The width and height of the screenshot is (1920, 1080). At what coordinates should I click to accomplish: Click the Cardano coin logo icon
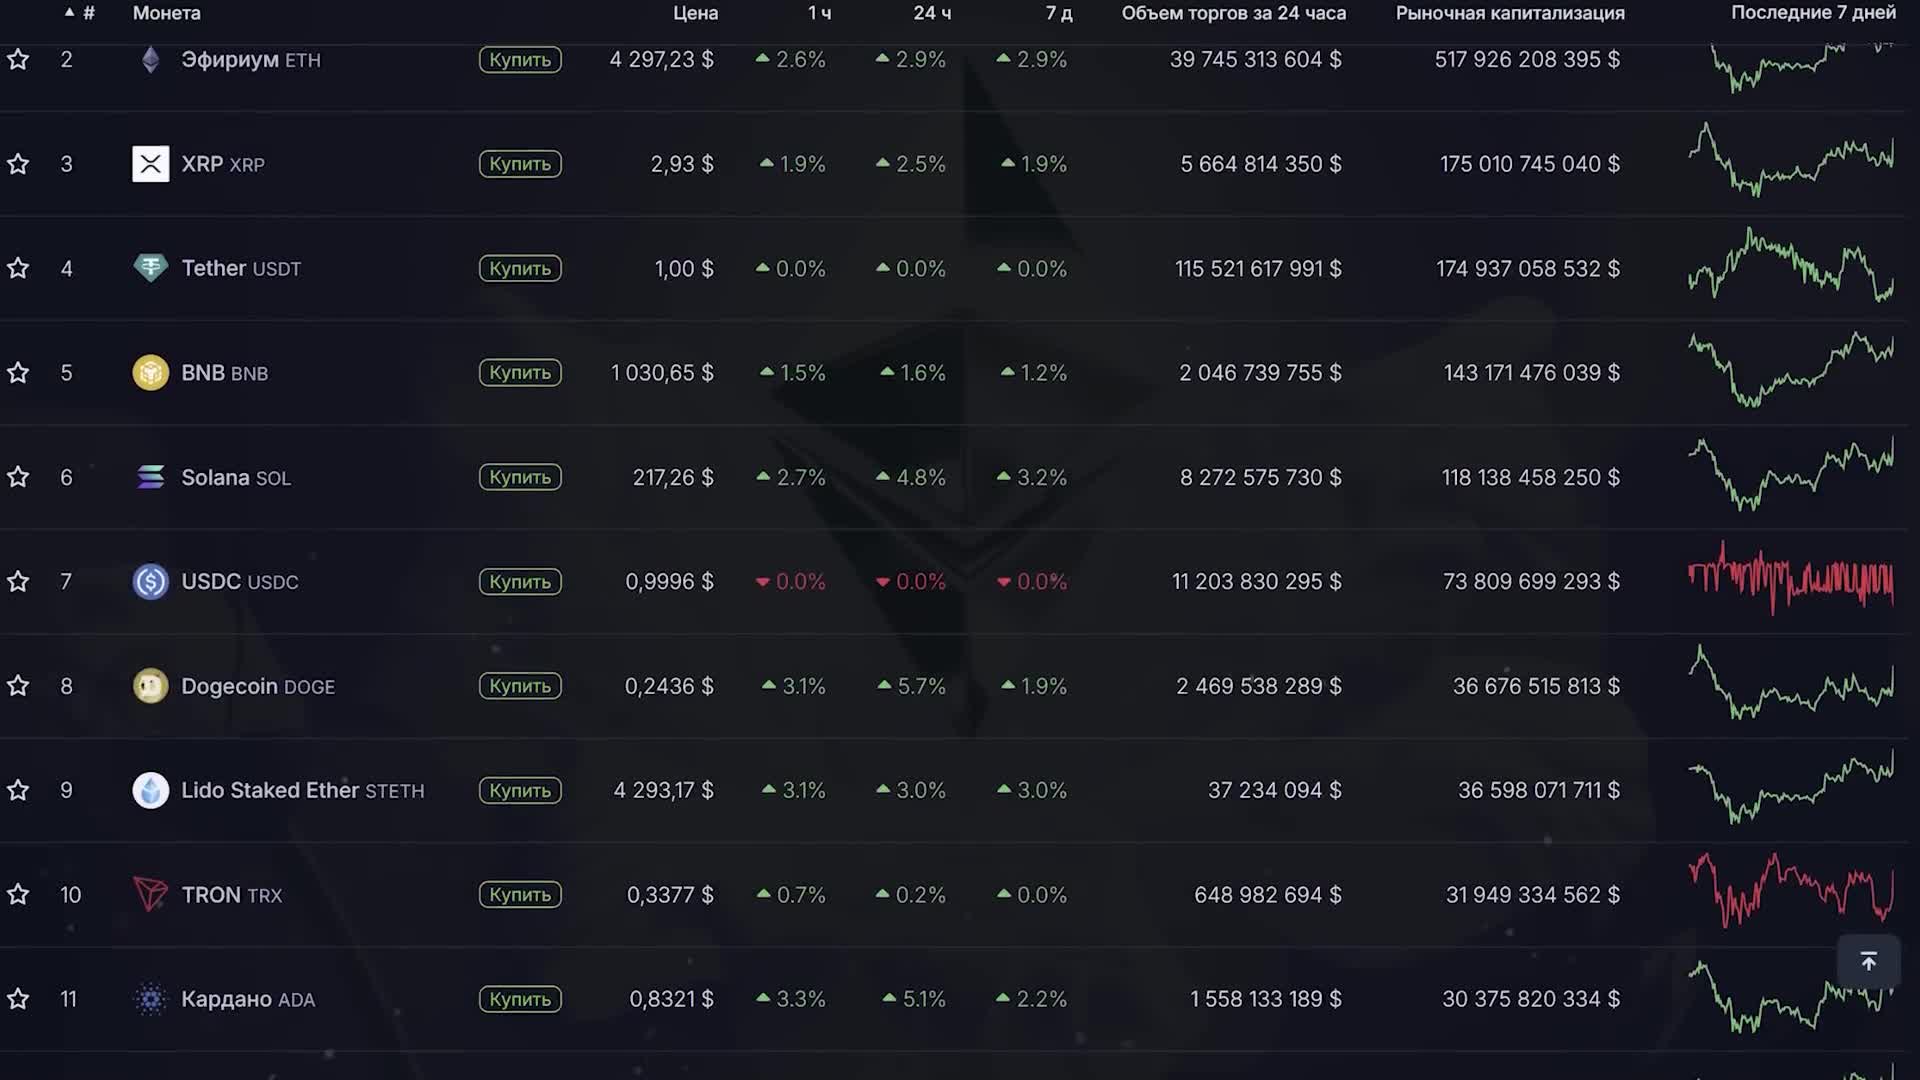[x=150, y=999]
